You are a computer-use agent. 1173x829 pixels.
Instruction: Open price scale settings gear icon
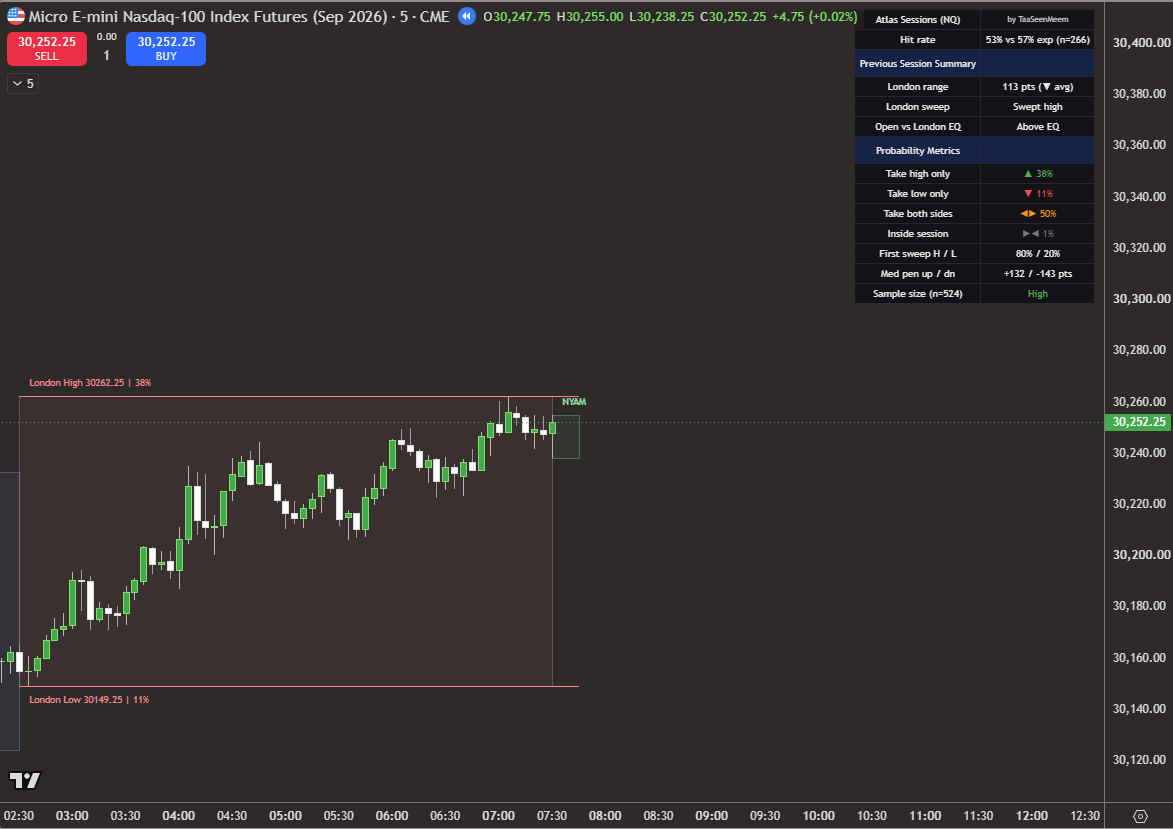click(x=1140, y=816)
